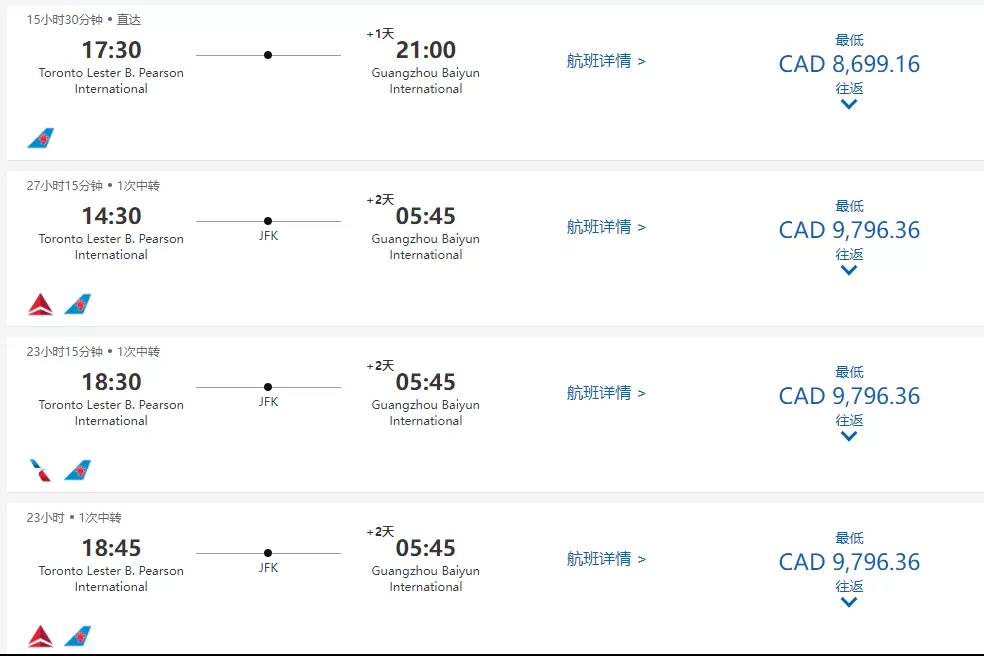Click the Delta logo on 18:45 flight

[41, 637]
